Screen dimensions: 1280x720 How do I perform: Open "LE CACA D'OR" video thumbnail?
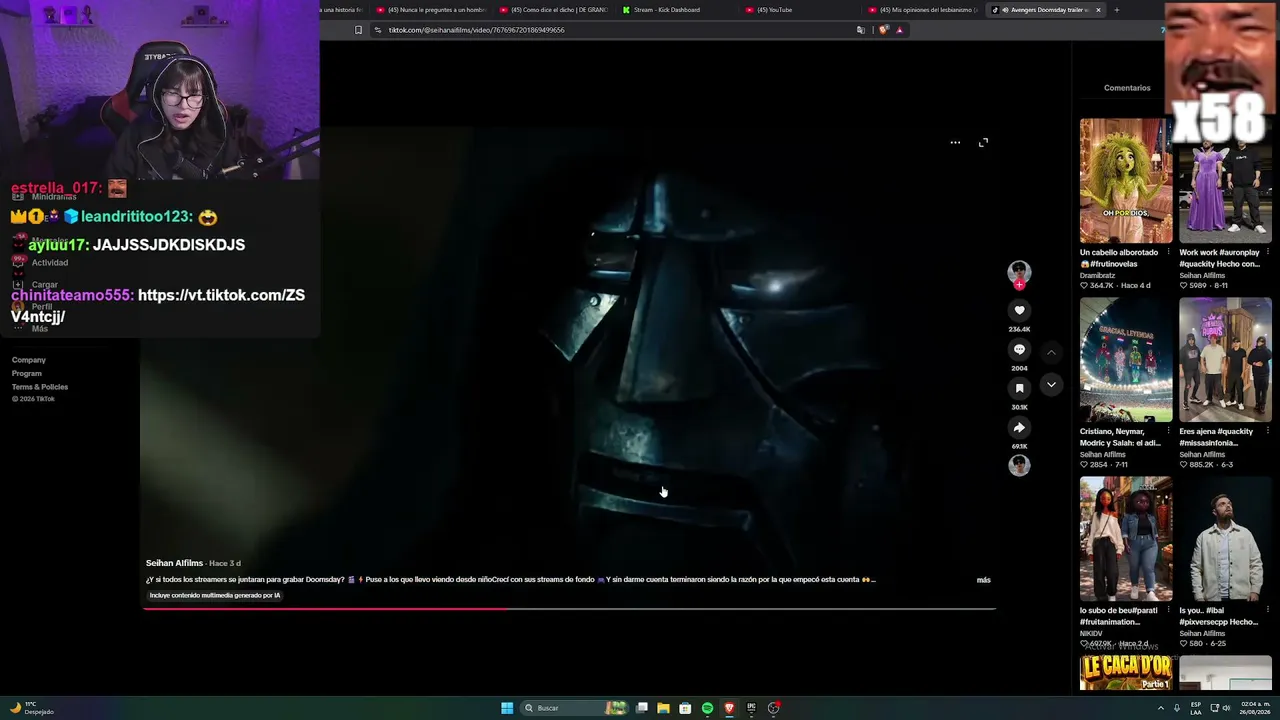[x=1126, y=673]
